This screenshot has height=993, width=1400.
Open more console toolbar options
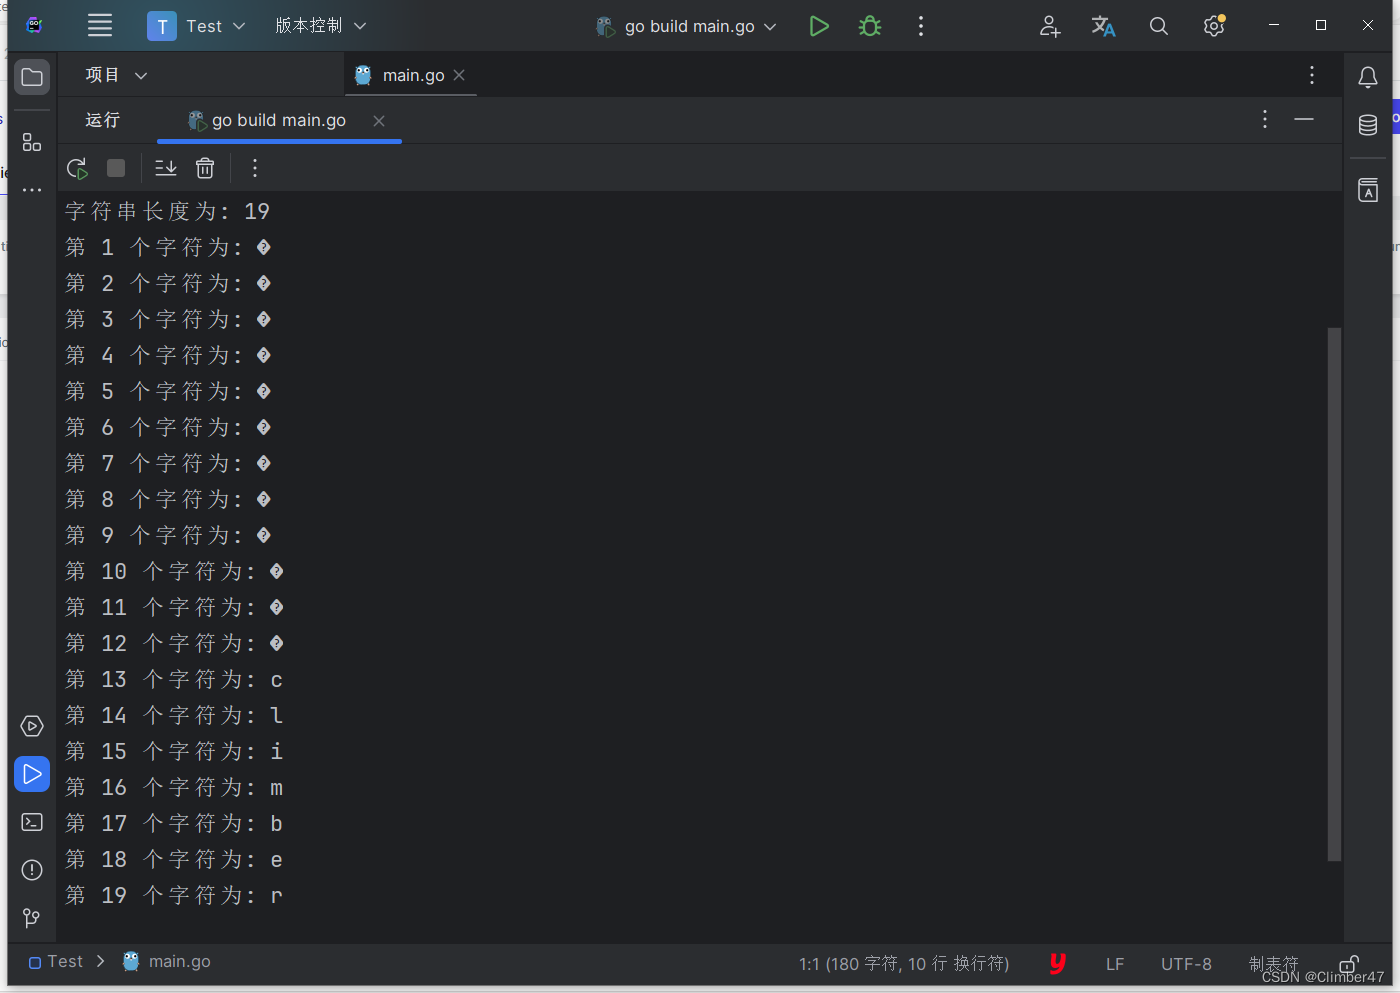click(255, 168)
